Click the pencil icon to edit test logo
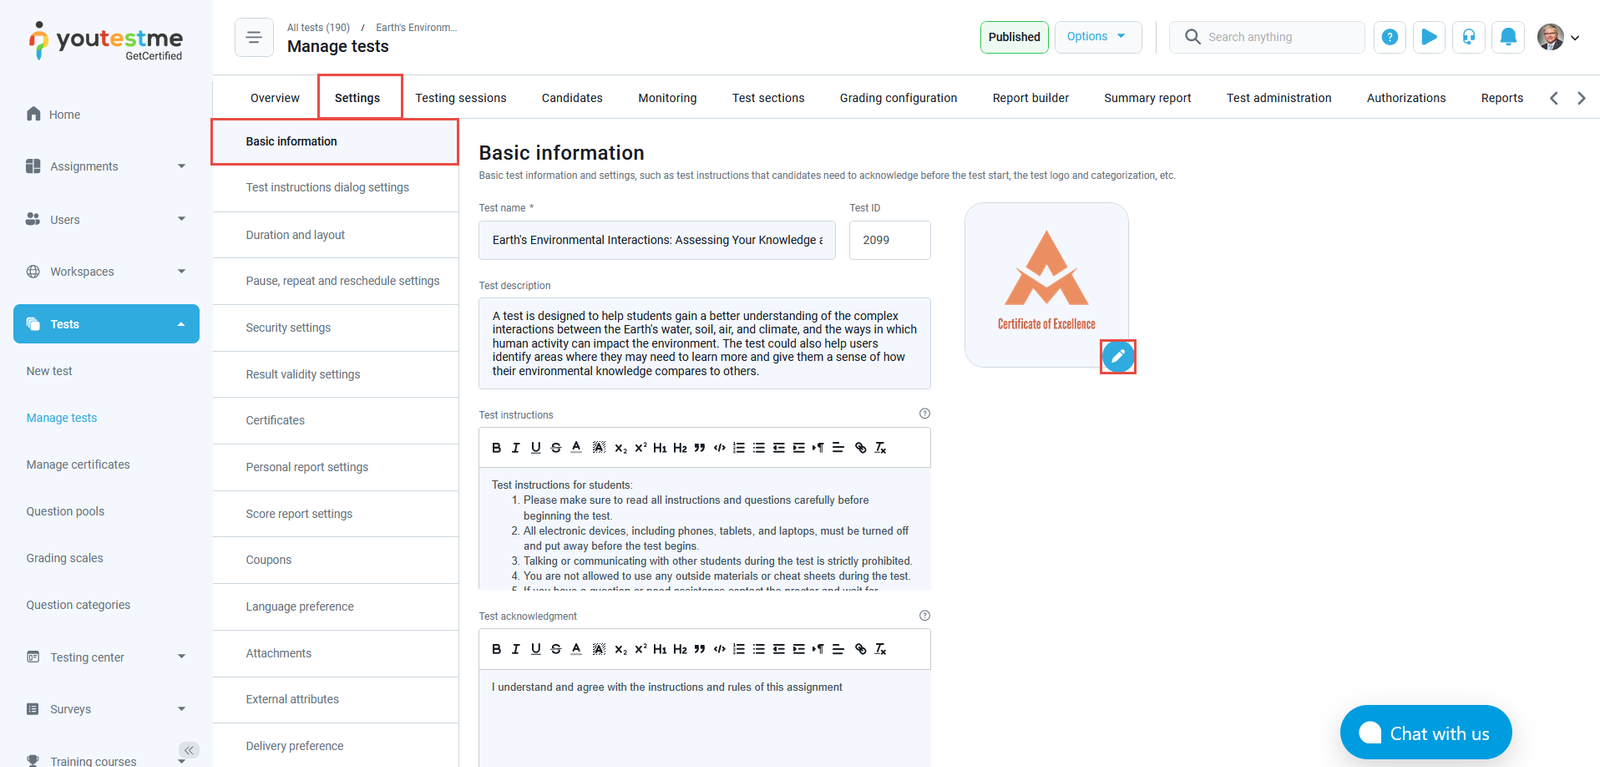The width and height of the screenshot is (1600, 767). [x=1117, y=356]
